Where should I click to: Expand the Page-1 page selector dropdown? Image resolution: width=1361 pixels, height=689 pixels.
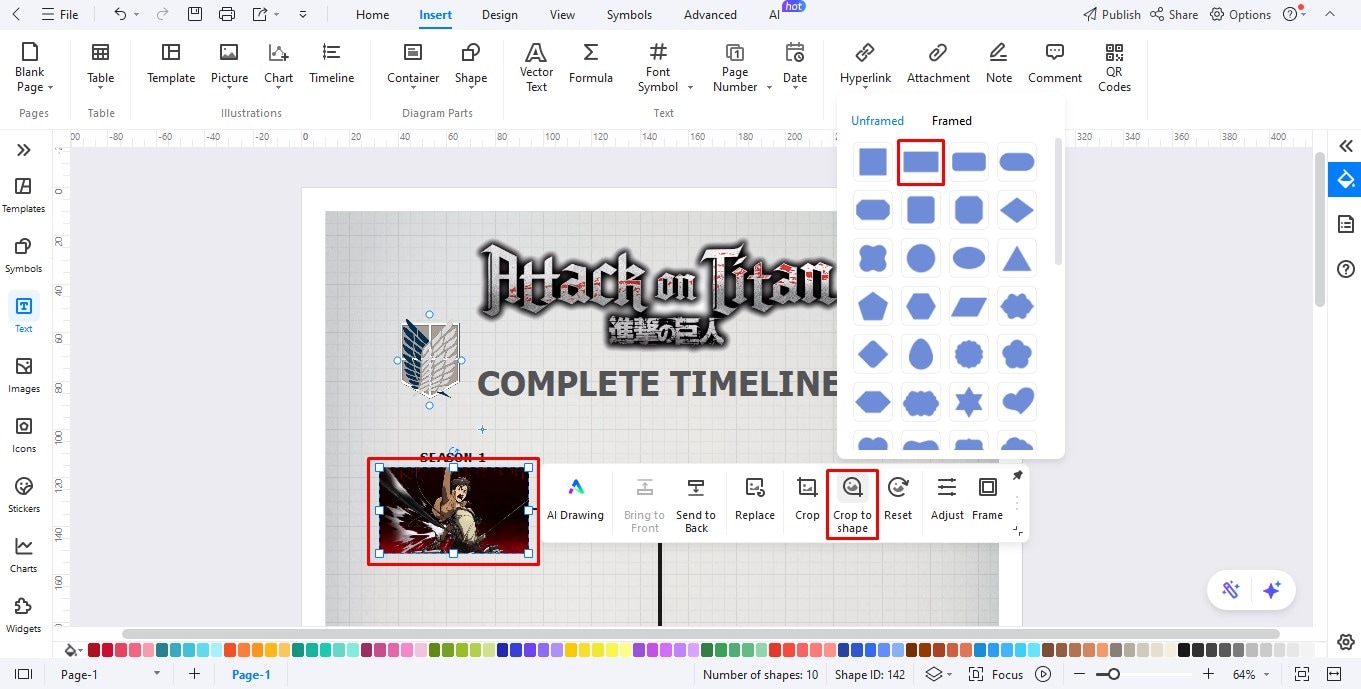pyautogui.click(x=156, y=675)
